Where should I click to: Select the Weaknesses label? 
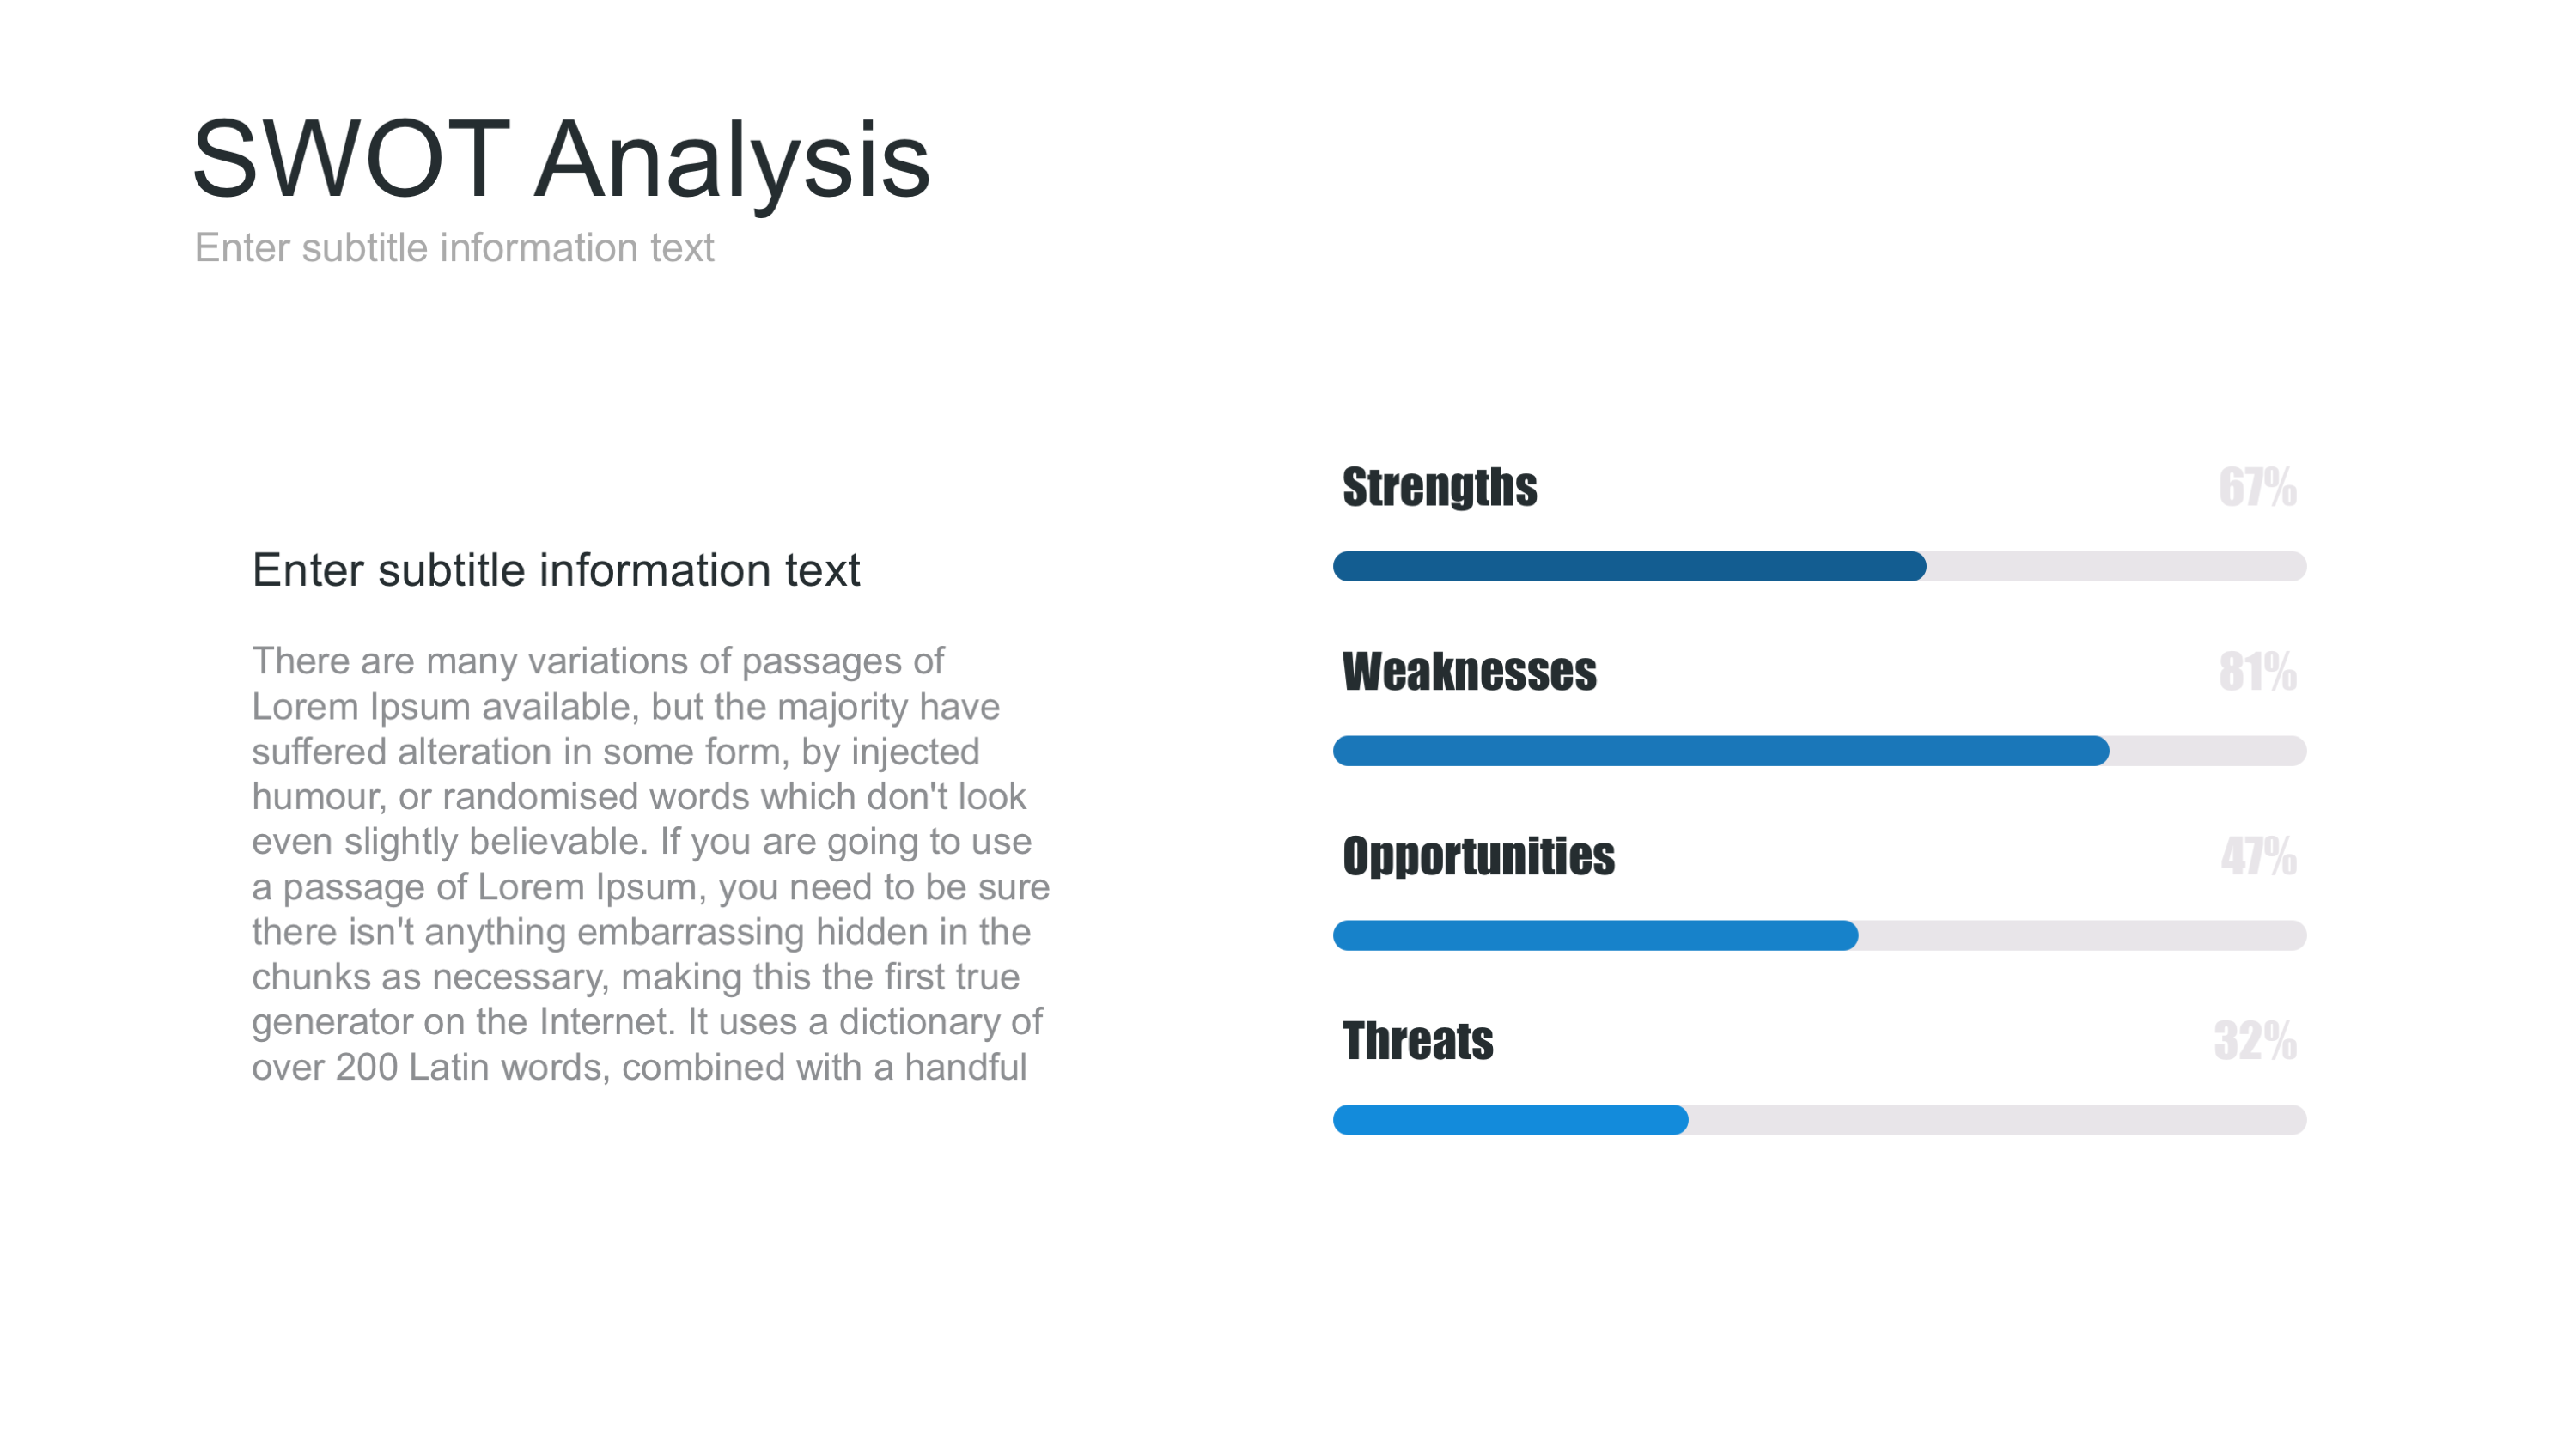click(x=1469, y=671)
